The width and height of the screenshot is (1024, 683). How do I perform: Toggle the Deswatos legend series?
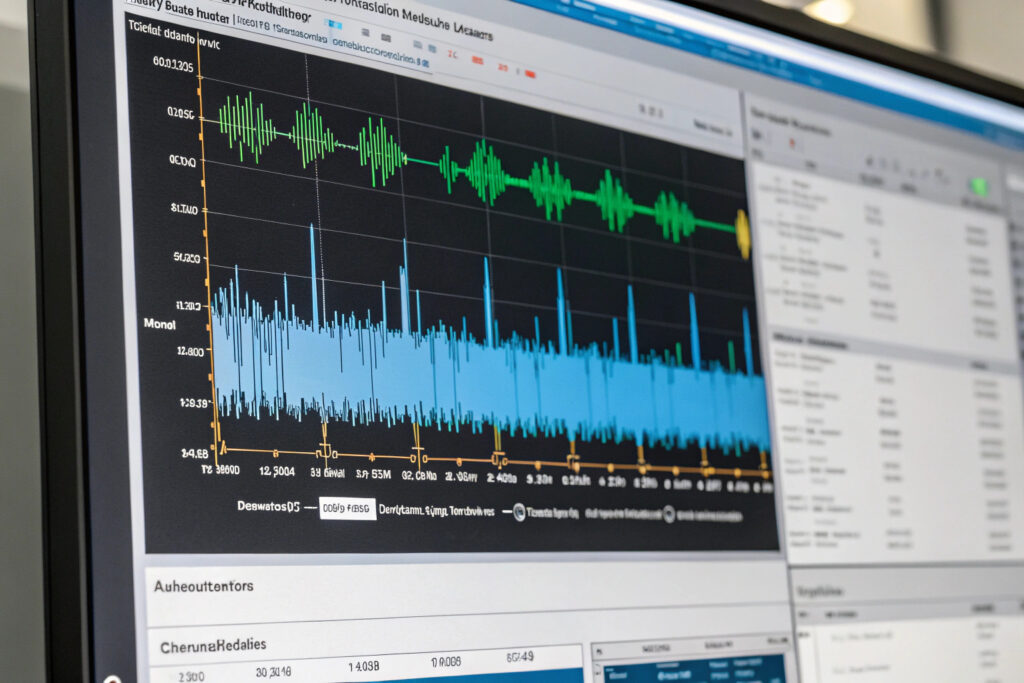tap(268, 508)
